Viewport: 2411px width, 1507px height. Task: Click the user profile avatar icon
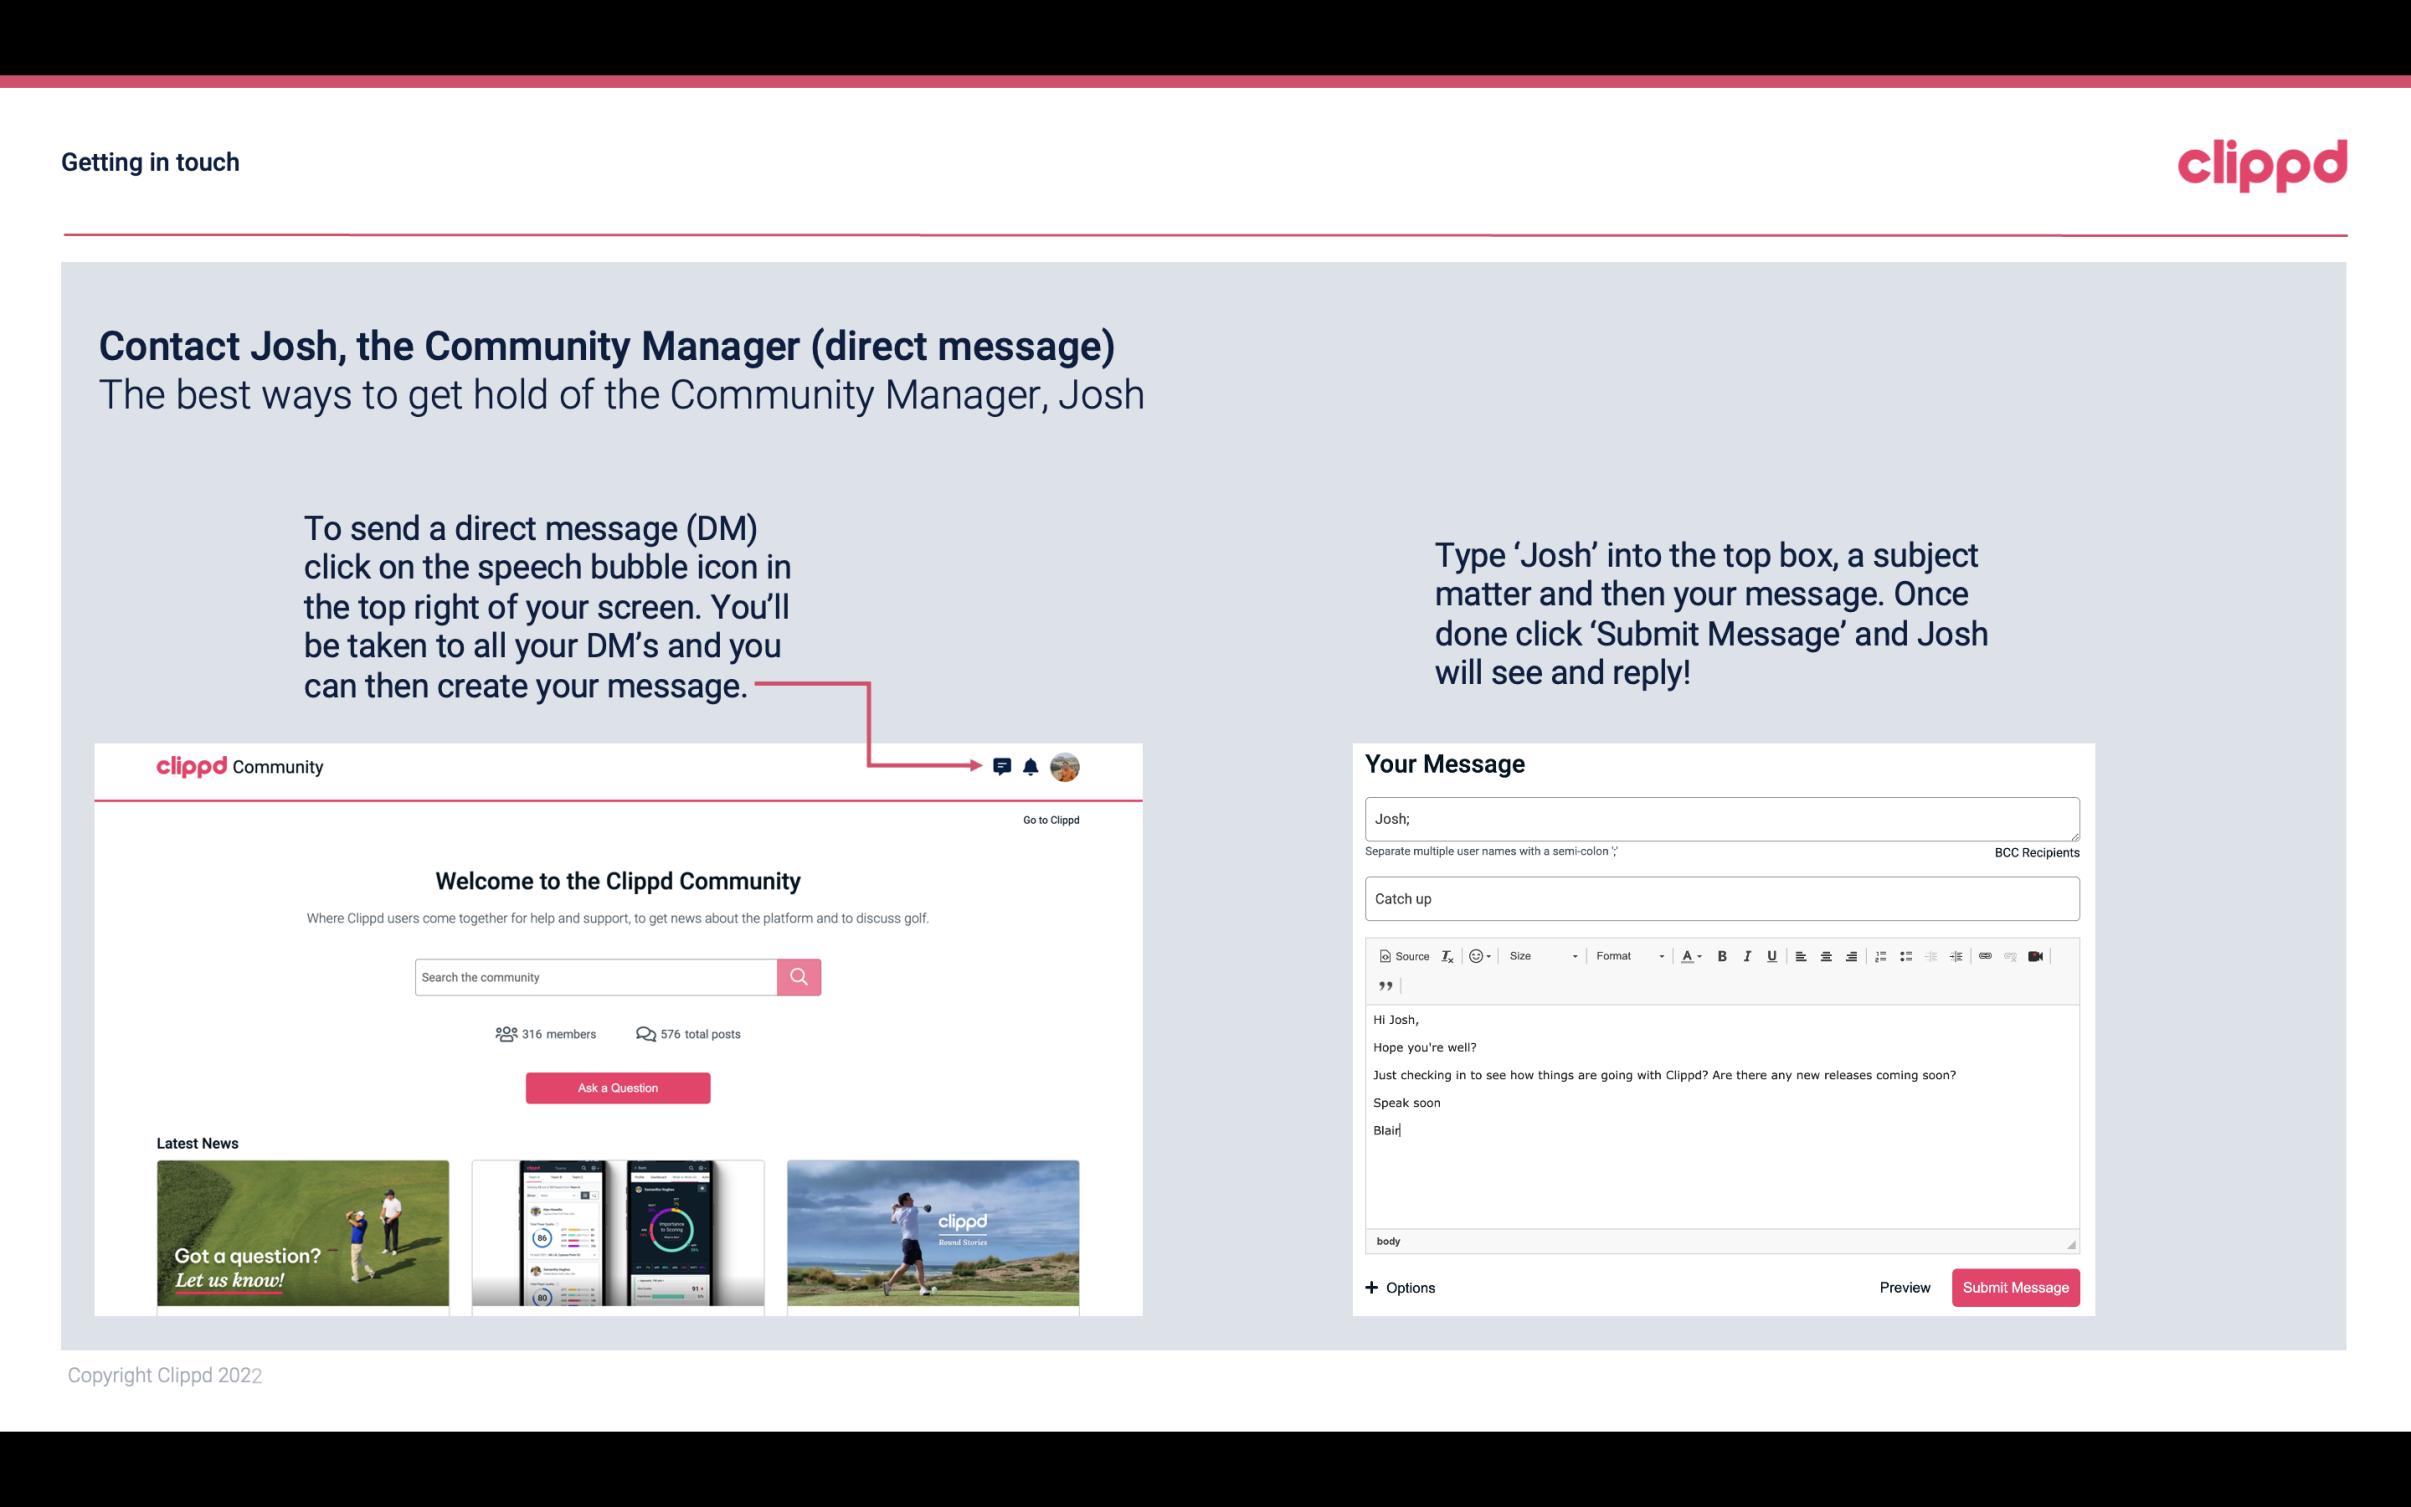click(x=1066, y=767)
